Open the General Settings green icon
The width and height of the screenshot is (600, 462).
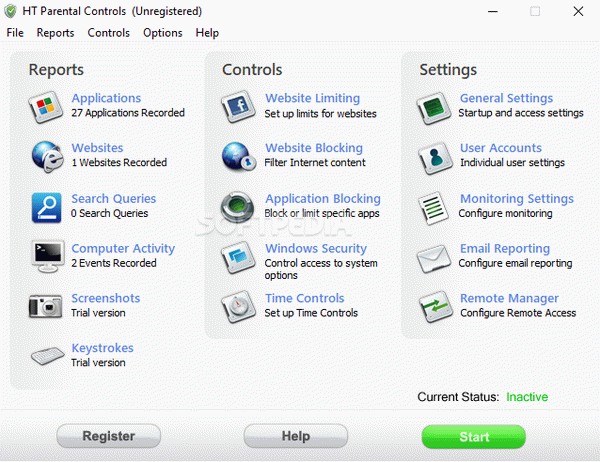click(x=434, y=108)
